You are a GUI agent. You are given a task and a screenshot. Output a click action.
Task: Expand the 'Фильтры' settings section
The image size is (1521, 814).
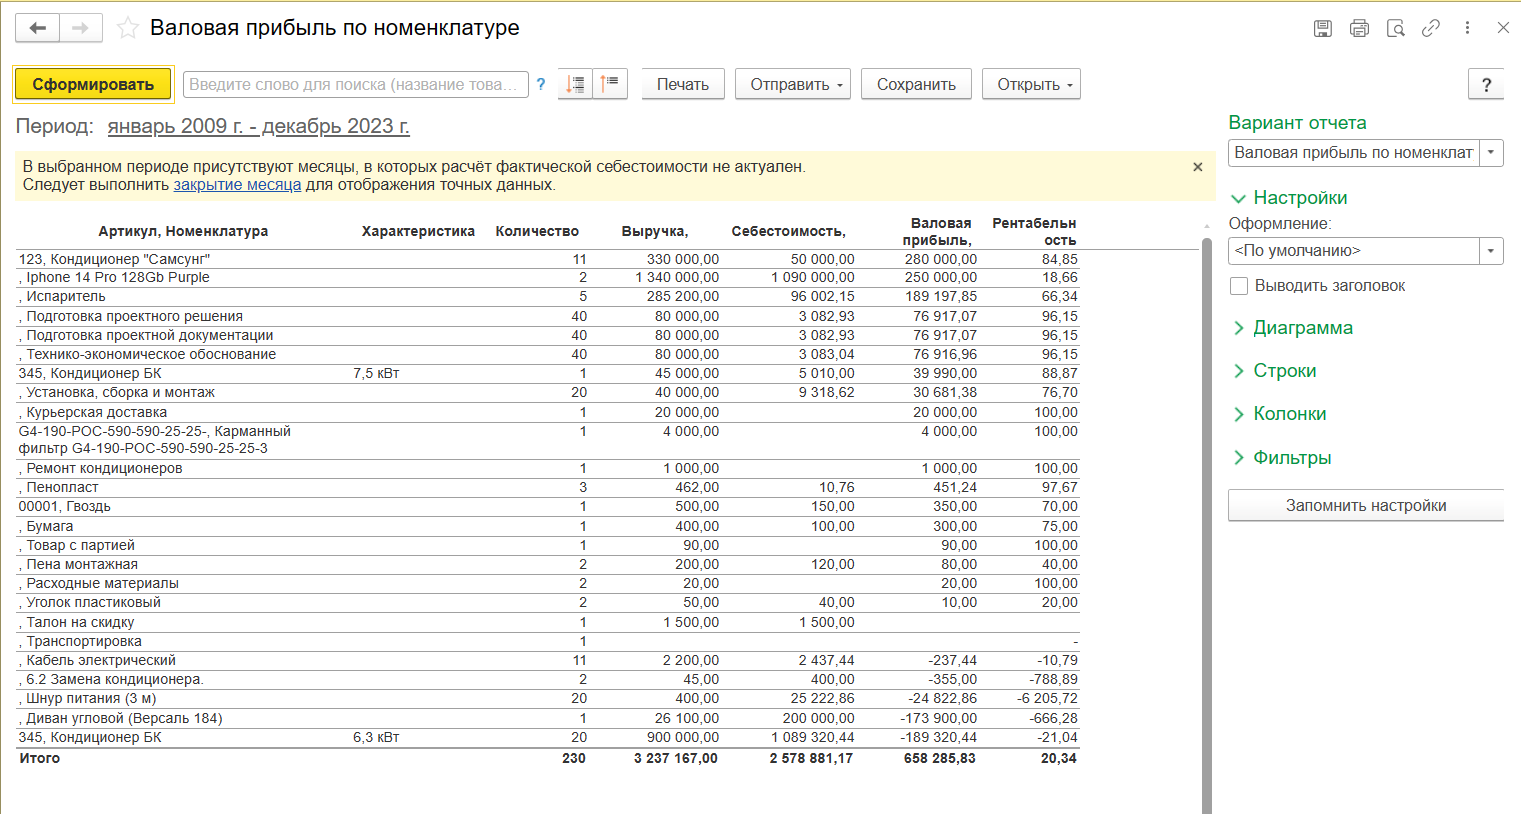1291,458
